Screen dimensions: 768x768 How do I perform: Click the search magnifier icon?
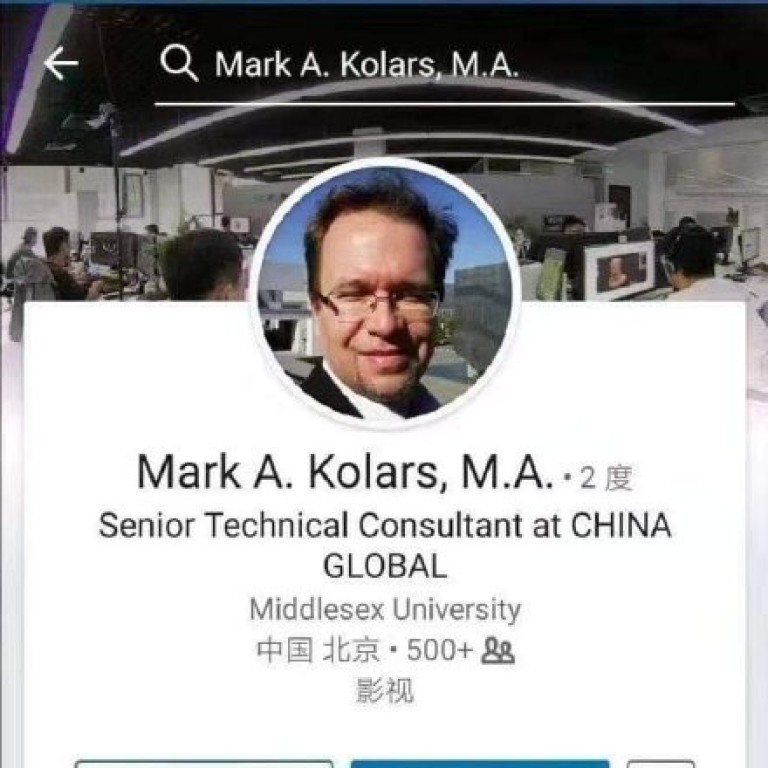[x=179, y=63]
